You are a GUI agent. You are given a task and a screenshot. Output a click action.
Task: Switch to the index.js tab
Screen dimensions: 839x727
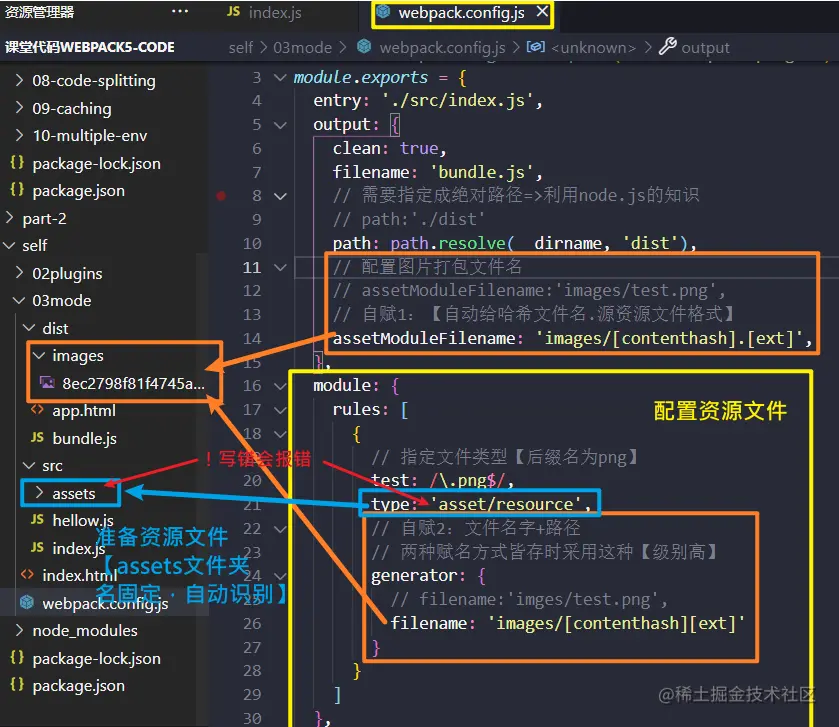[265, 13]
